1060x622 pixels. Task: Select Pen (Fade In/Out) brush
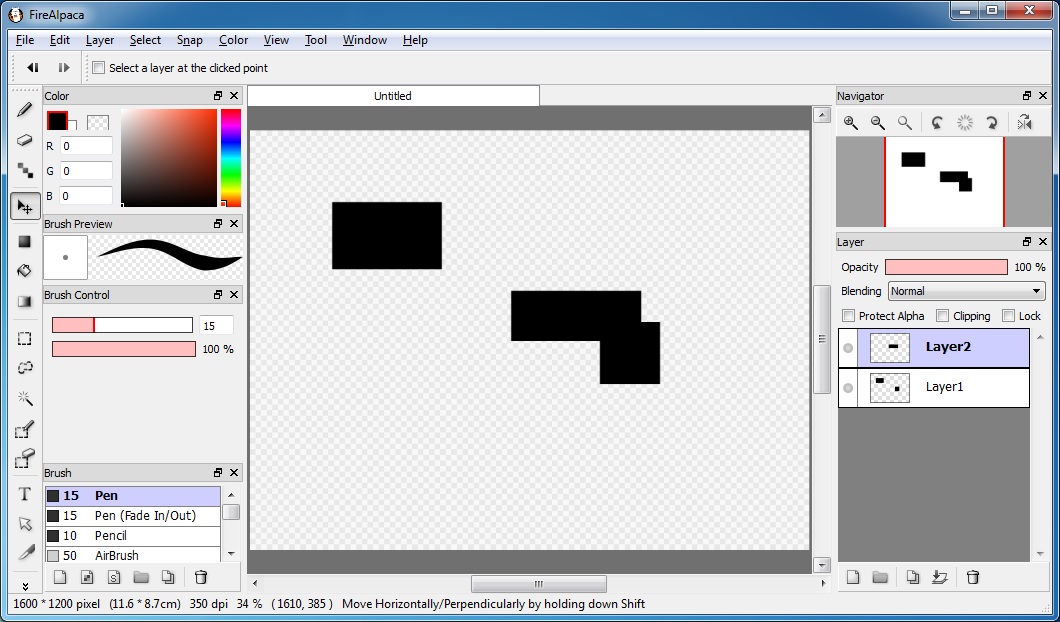(132, 516)
